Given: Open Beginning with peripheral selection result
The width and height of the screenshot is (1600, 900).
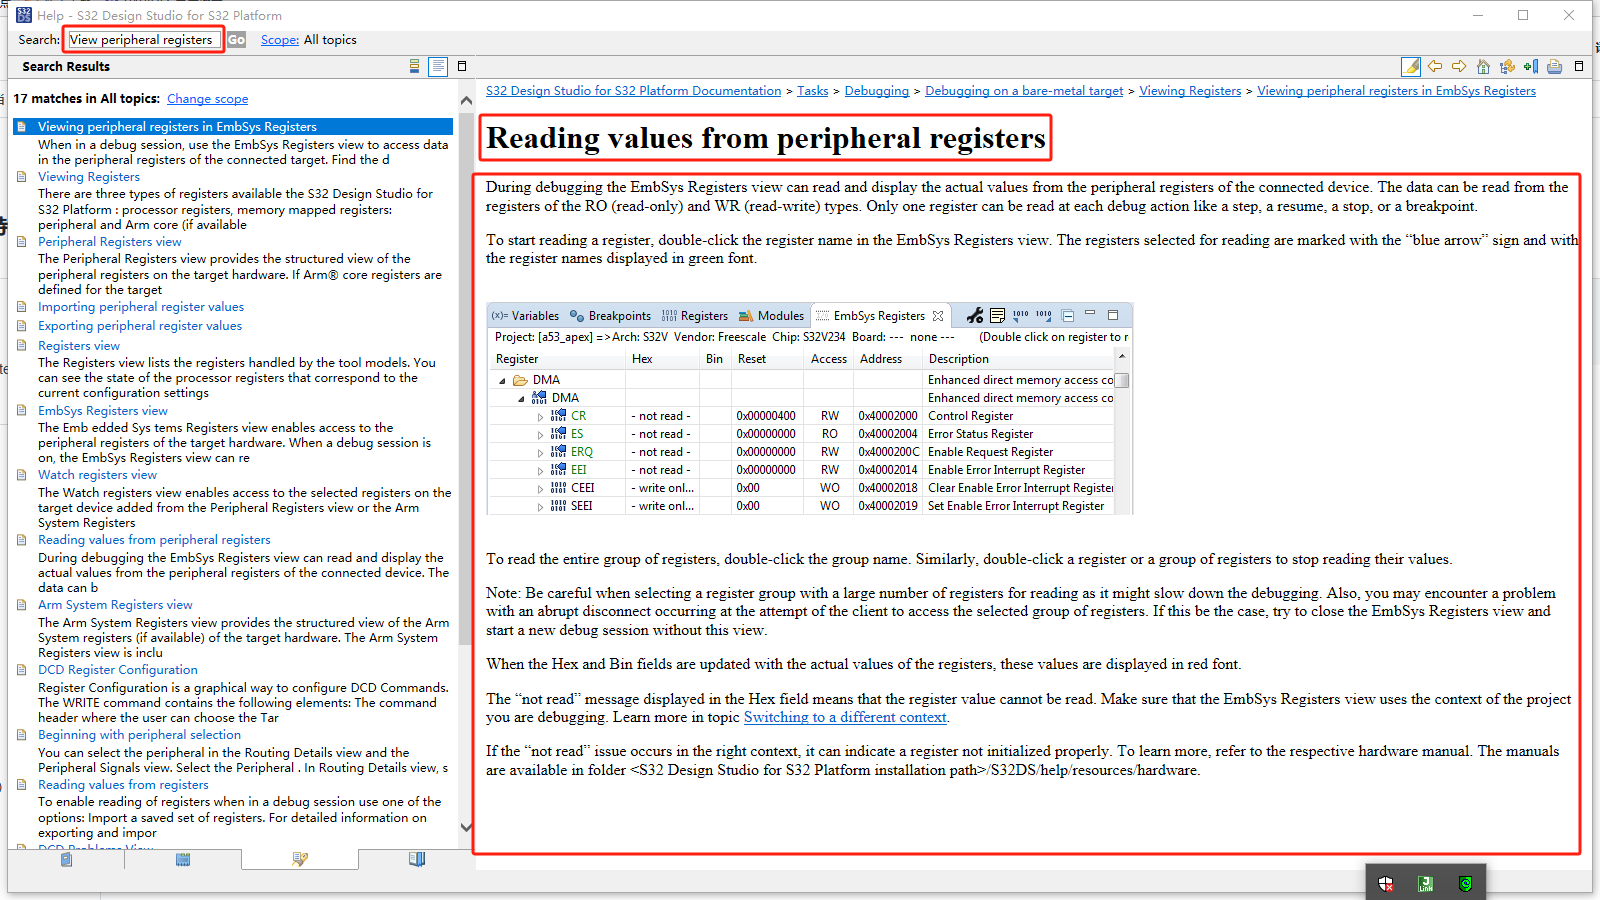Looking at the screenshot, I should tap(139, 735).
